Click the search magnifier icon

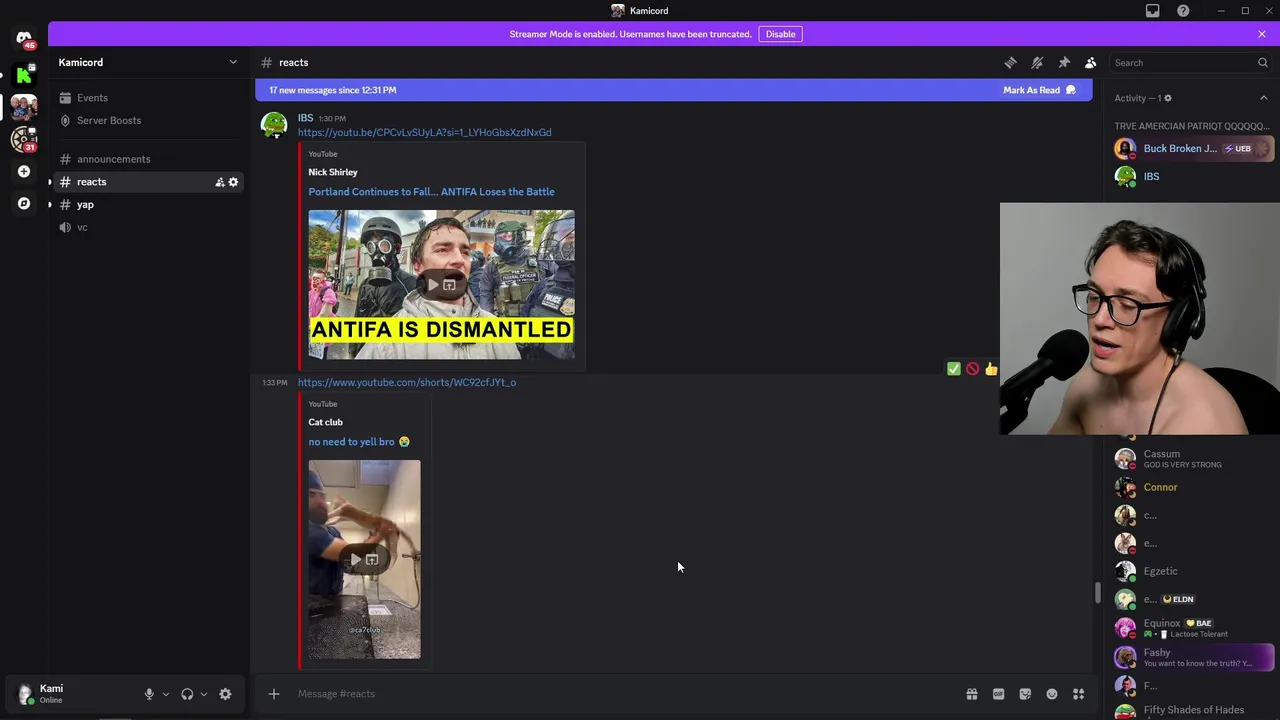1262,62
